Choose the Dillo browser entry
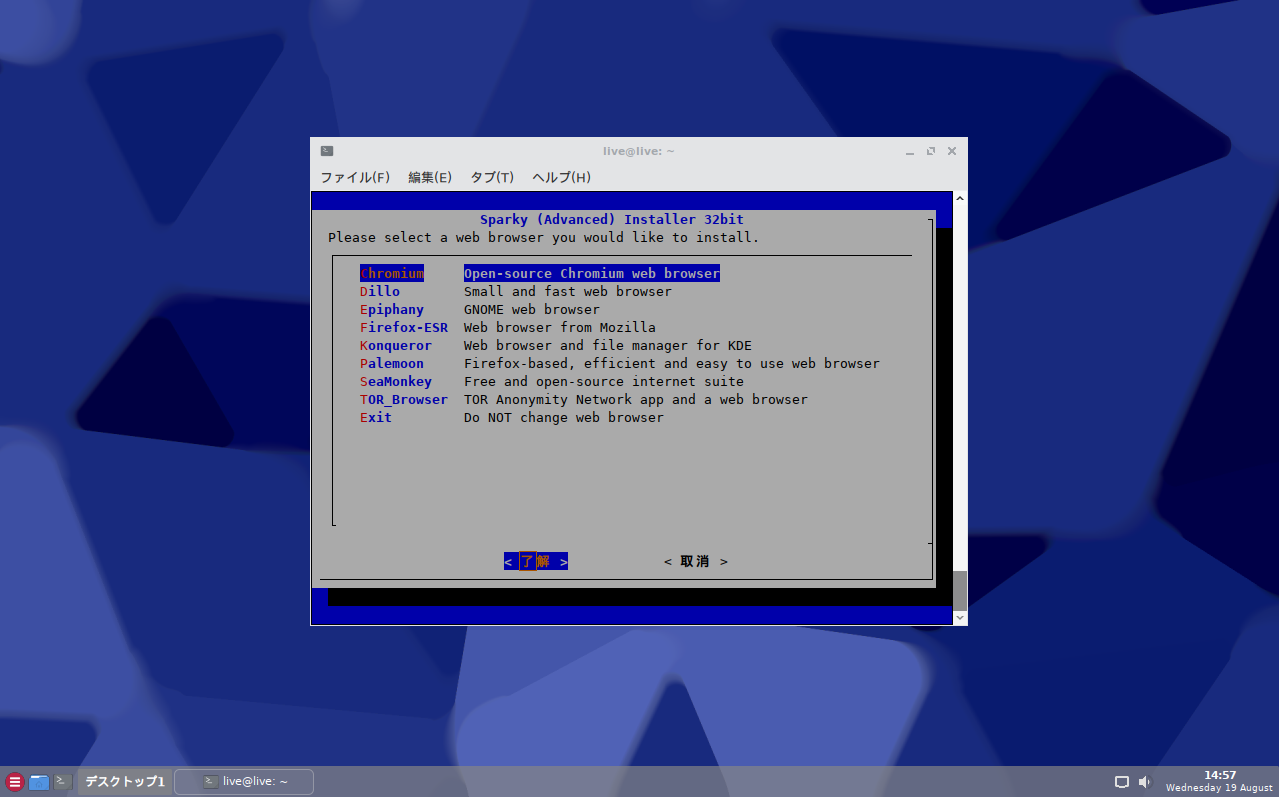Screen dimensions: 1279x797 coord(380,291)
